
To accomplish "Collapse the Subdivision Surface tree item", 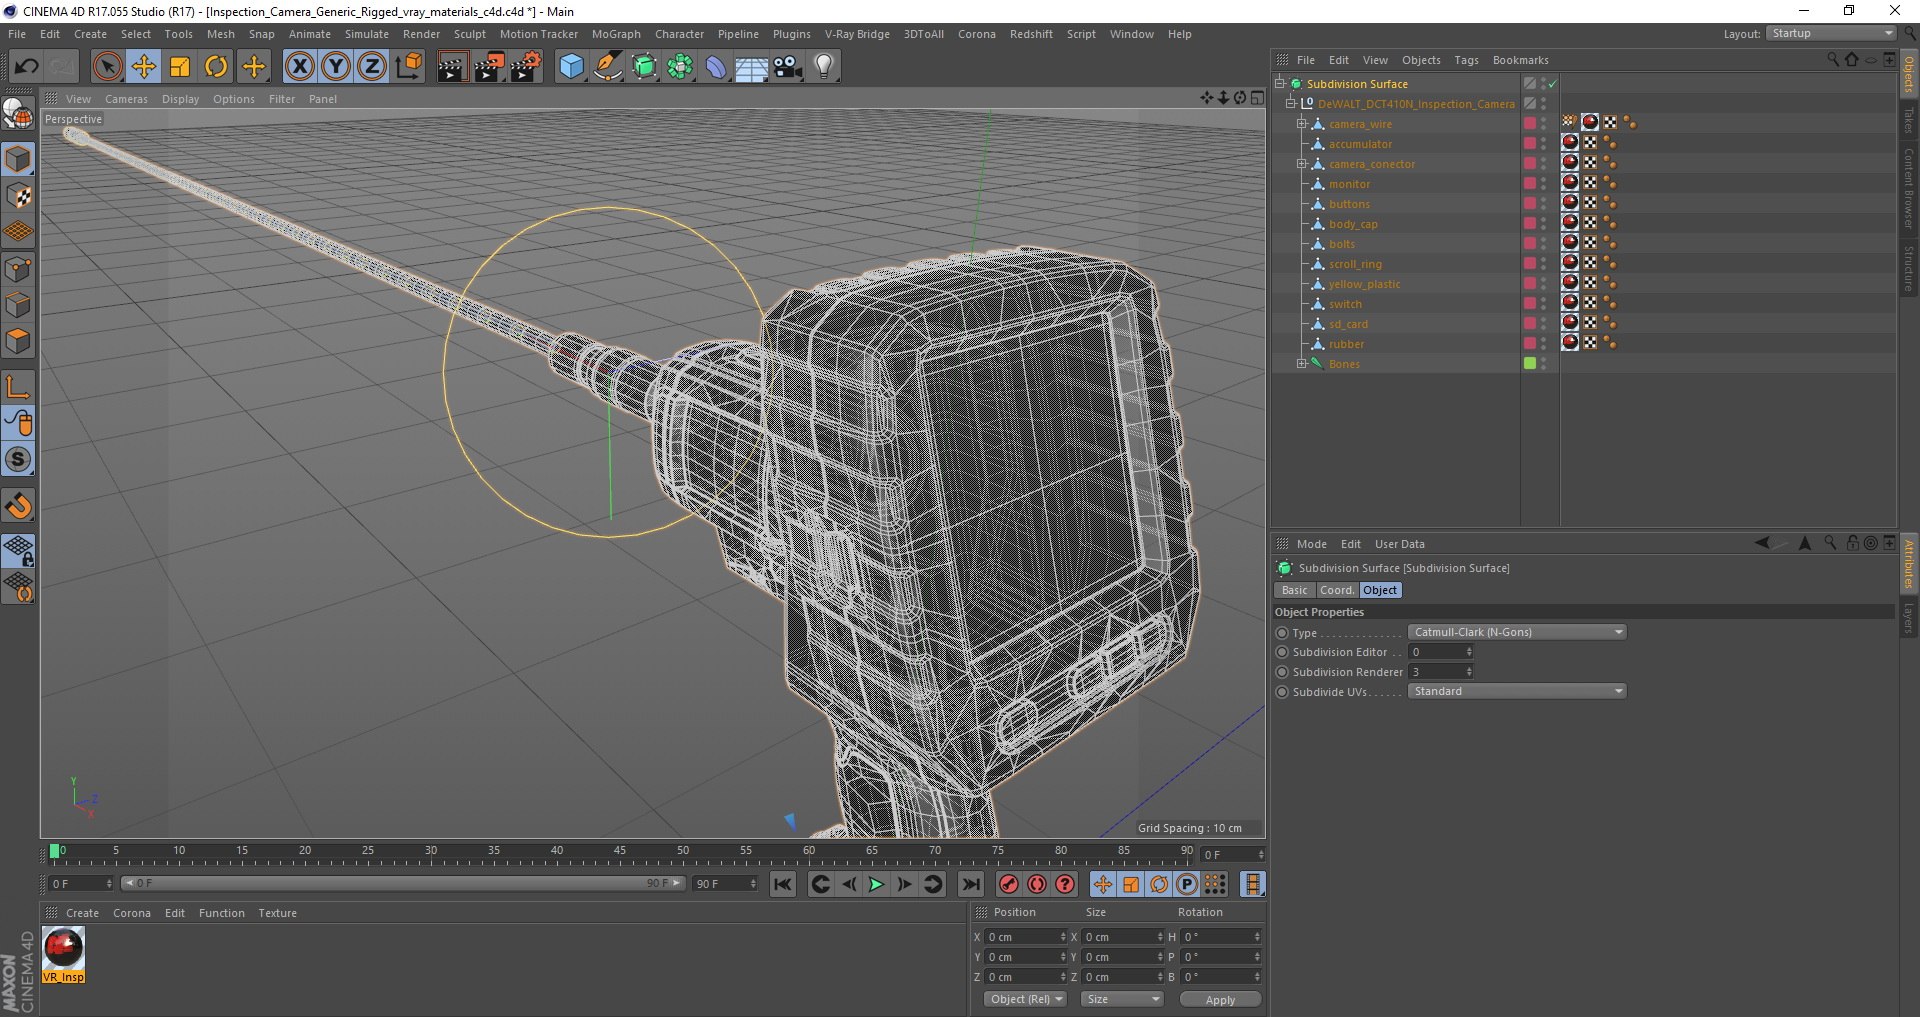I will tap(1279, 84).
